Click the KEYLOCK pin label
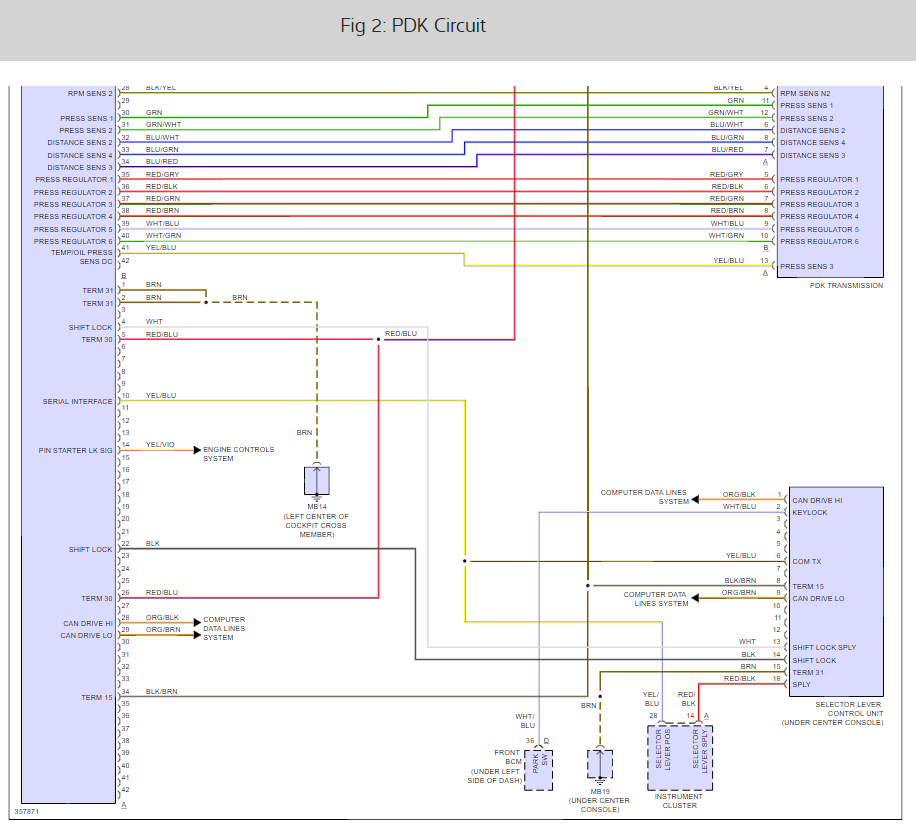Viewport: 916px width, 837px height. click(x=810, y=512)
